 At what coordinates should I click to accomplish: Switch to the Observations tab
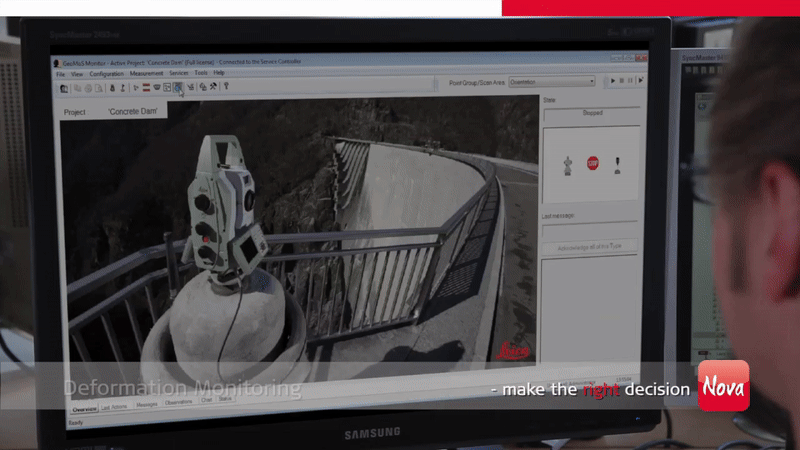pos(179,402)
